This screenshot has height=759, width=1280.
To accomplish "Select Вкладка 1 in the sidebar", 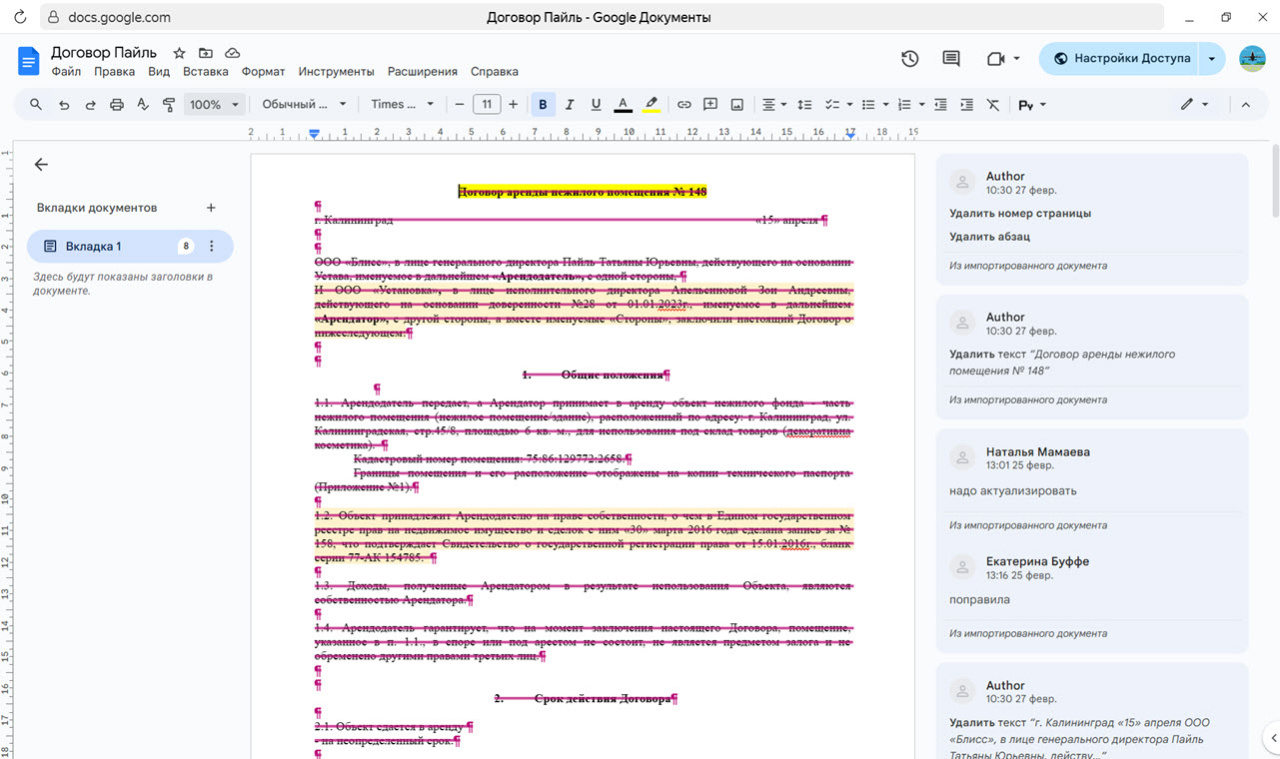I will tap(130, 246).
